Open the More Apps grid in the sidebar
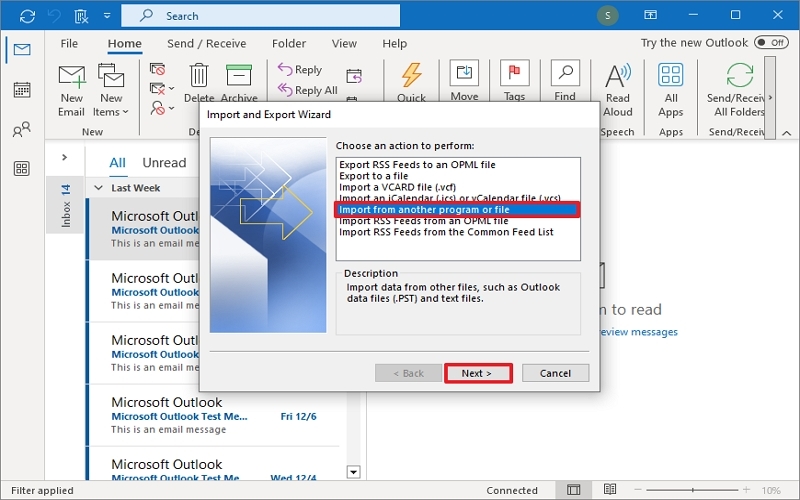Image resolution: width=800 pixels, height=500 pixels. (22, 169)
